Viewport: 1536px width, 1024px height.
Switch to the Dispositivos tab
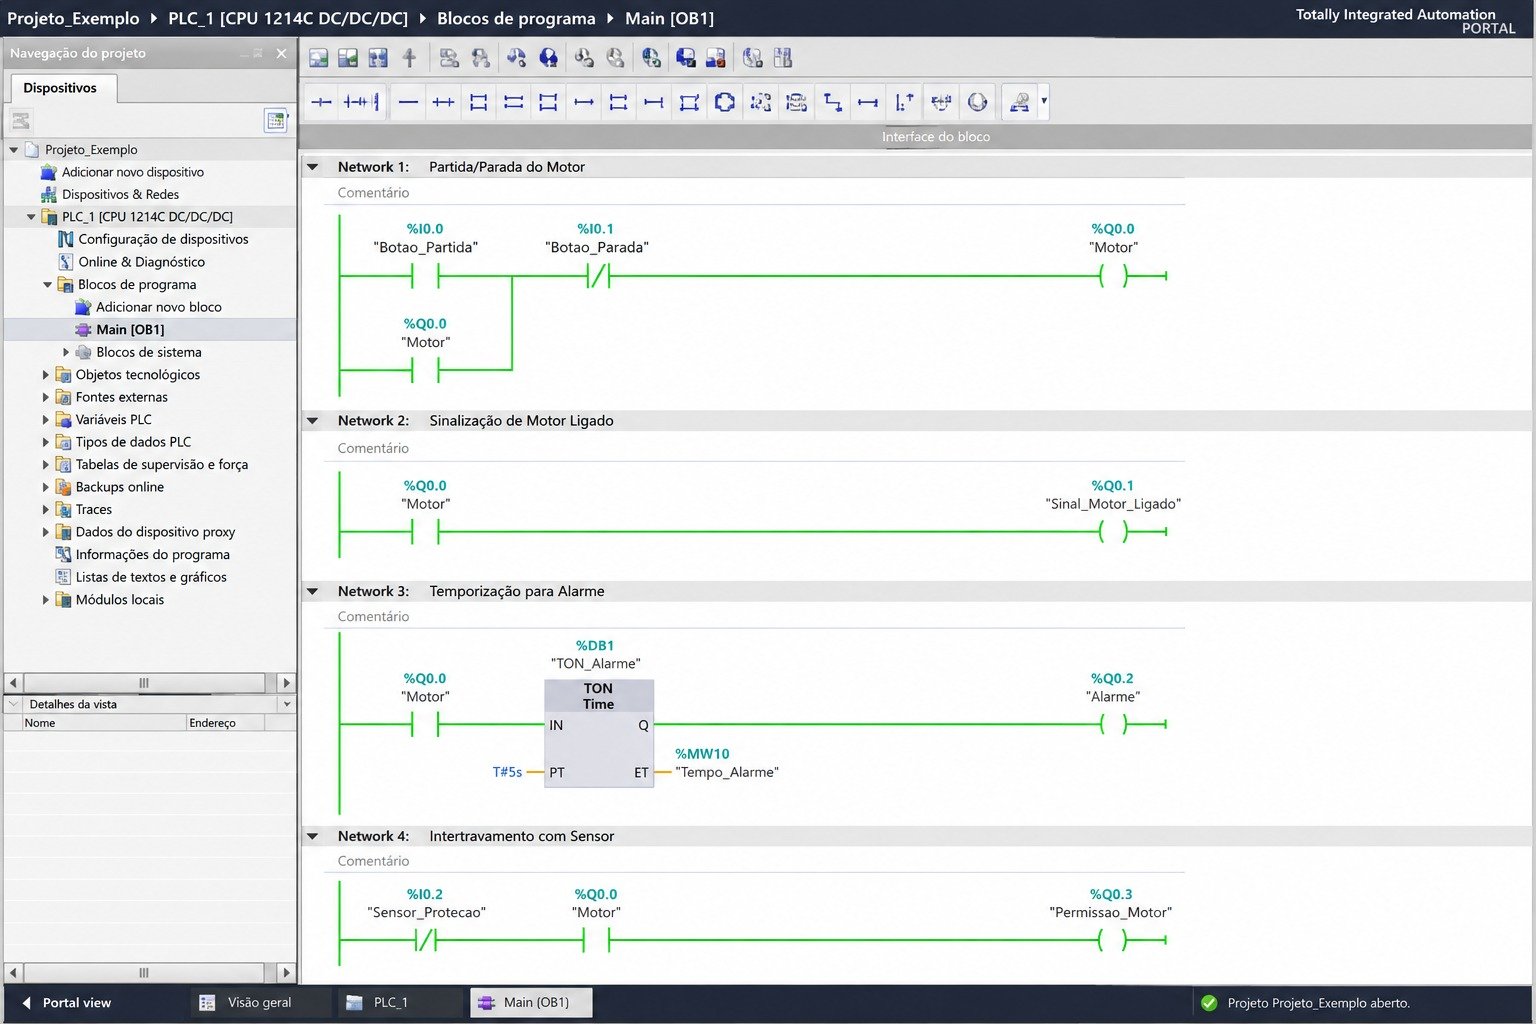pos(60,88)
